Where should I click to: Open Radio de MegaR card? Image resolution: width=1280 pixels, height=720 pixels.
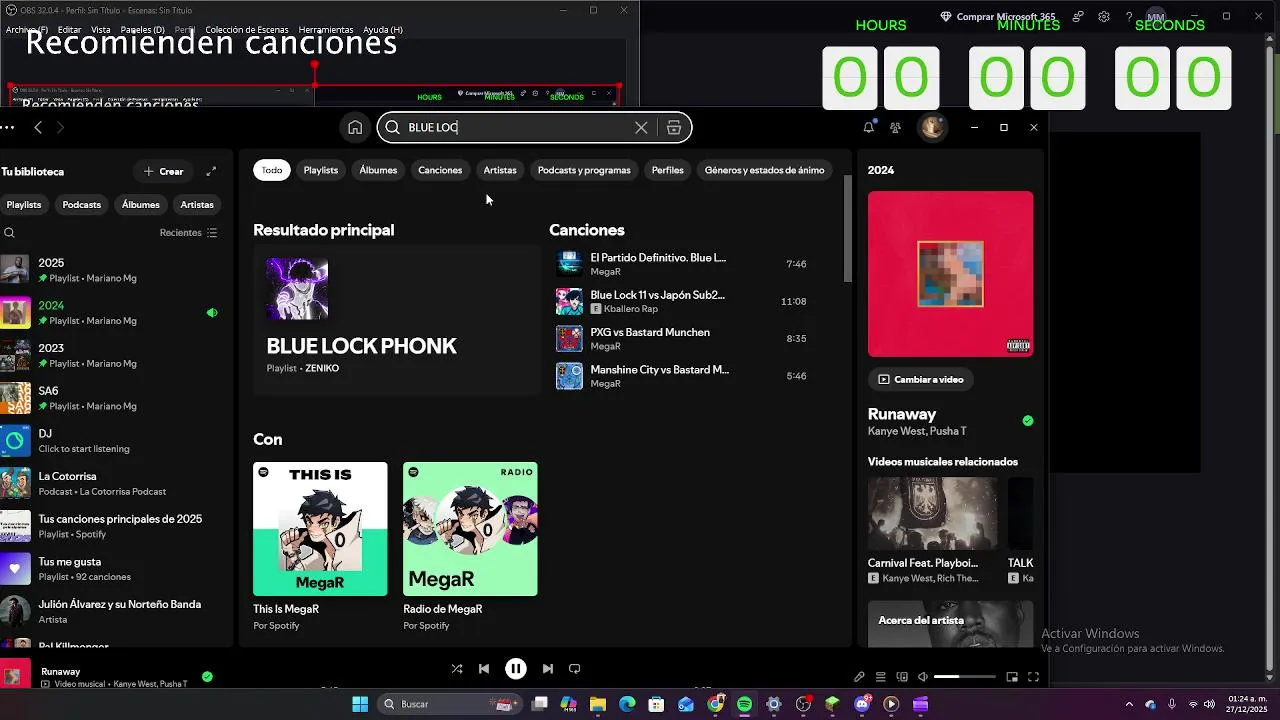tap(470, 547)
